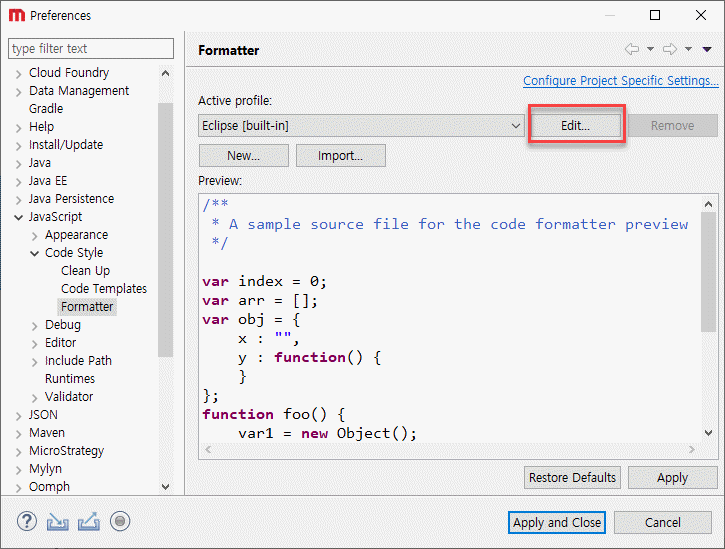
Task: Click the Import... profile button
Action: (340, 156)
